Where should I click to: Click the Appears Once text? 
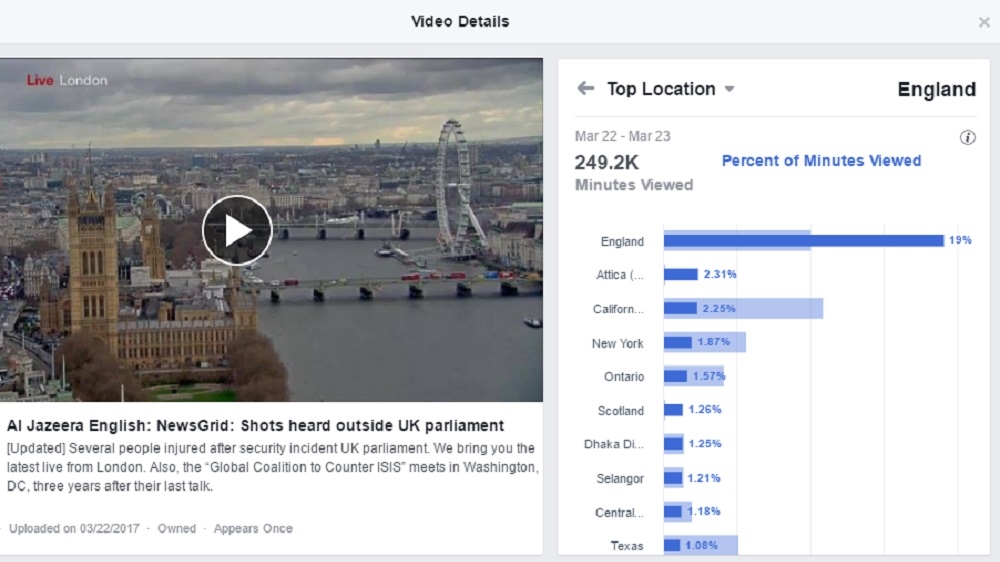[253, 528]
